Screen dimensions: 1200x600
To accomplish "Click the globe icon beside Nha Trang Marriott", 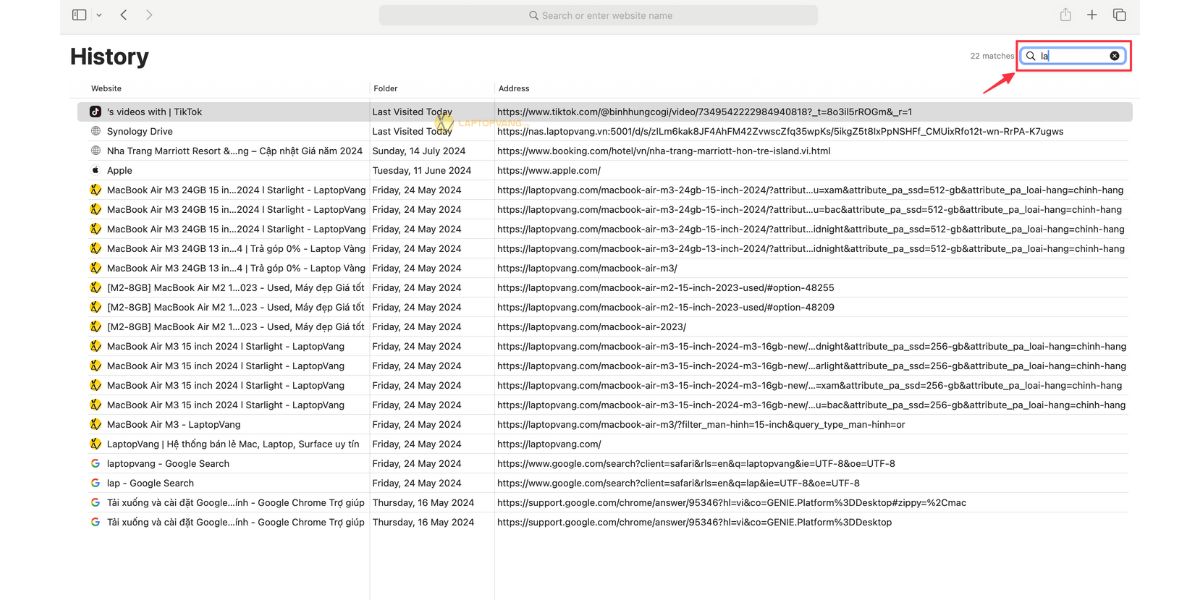I will point(95,151).
